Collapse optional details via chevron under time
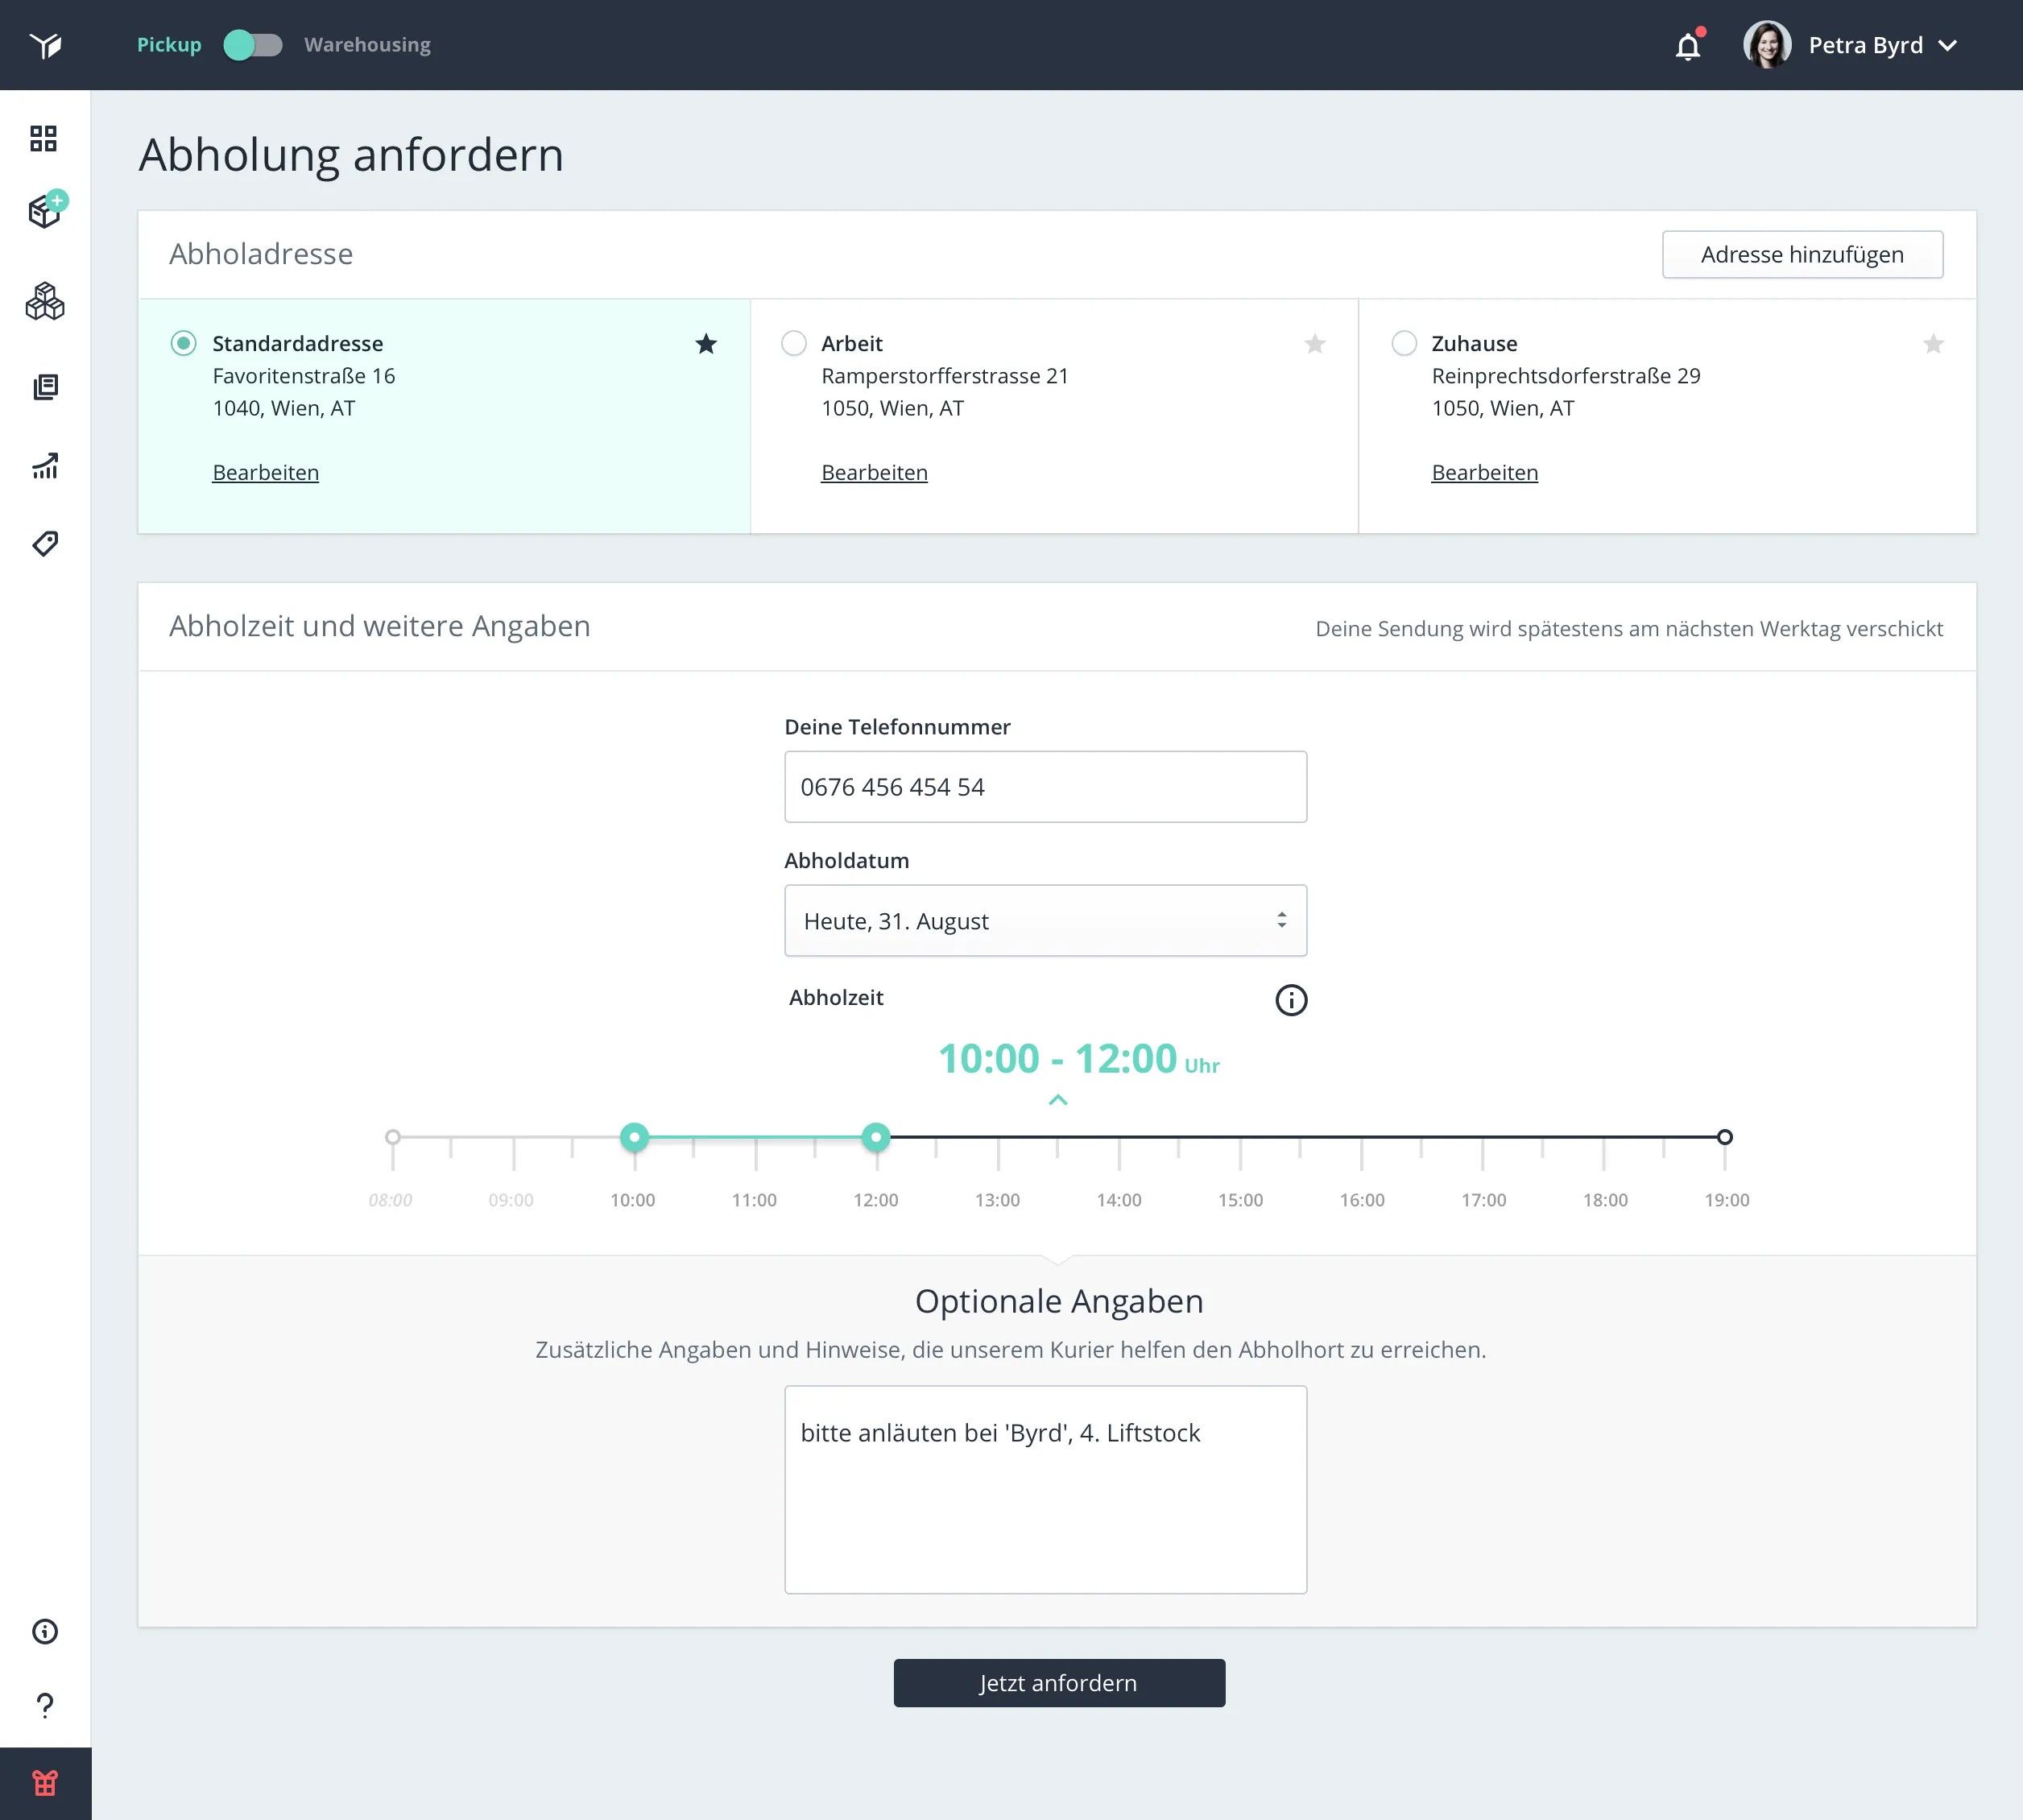This screenshot has width=2023, height=1820. [1058, 1101]
